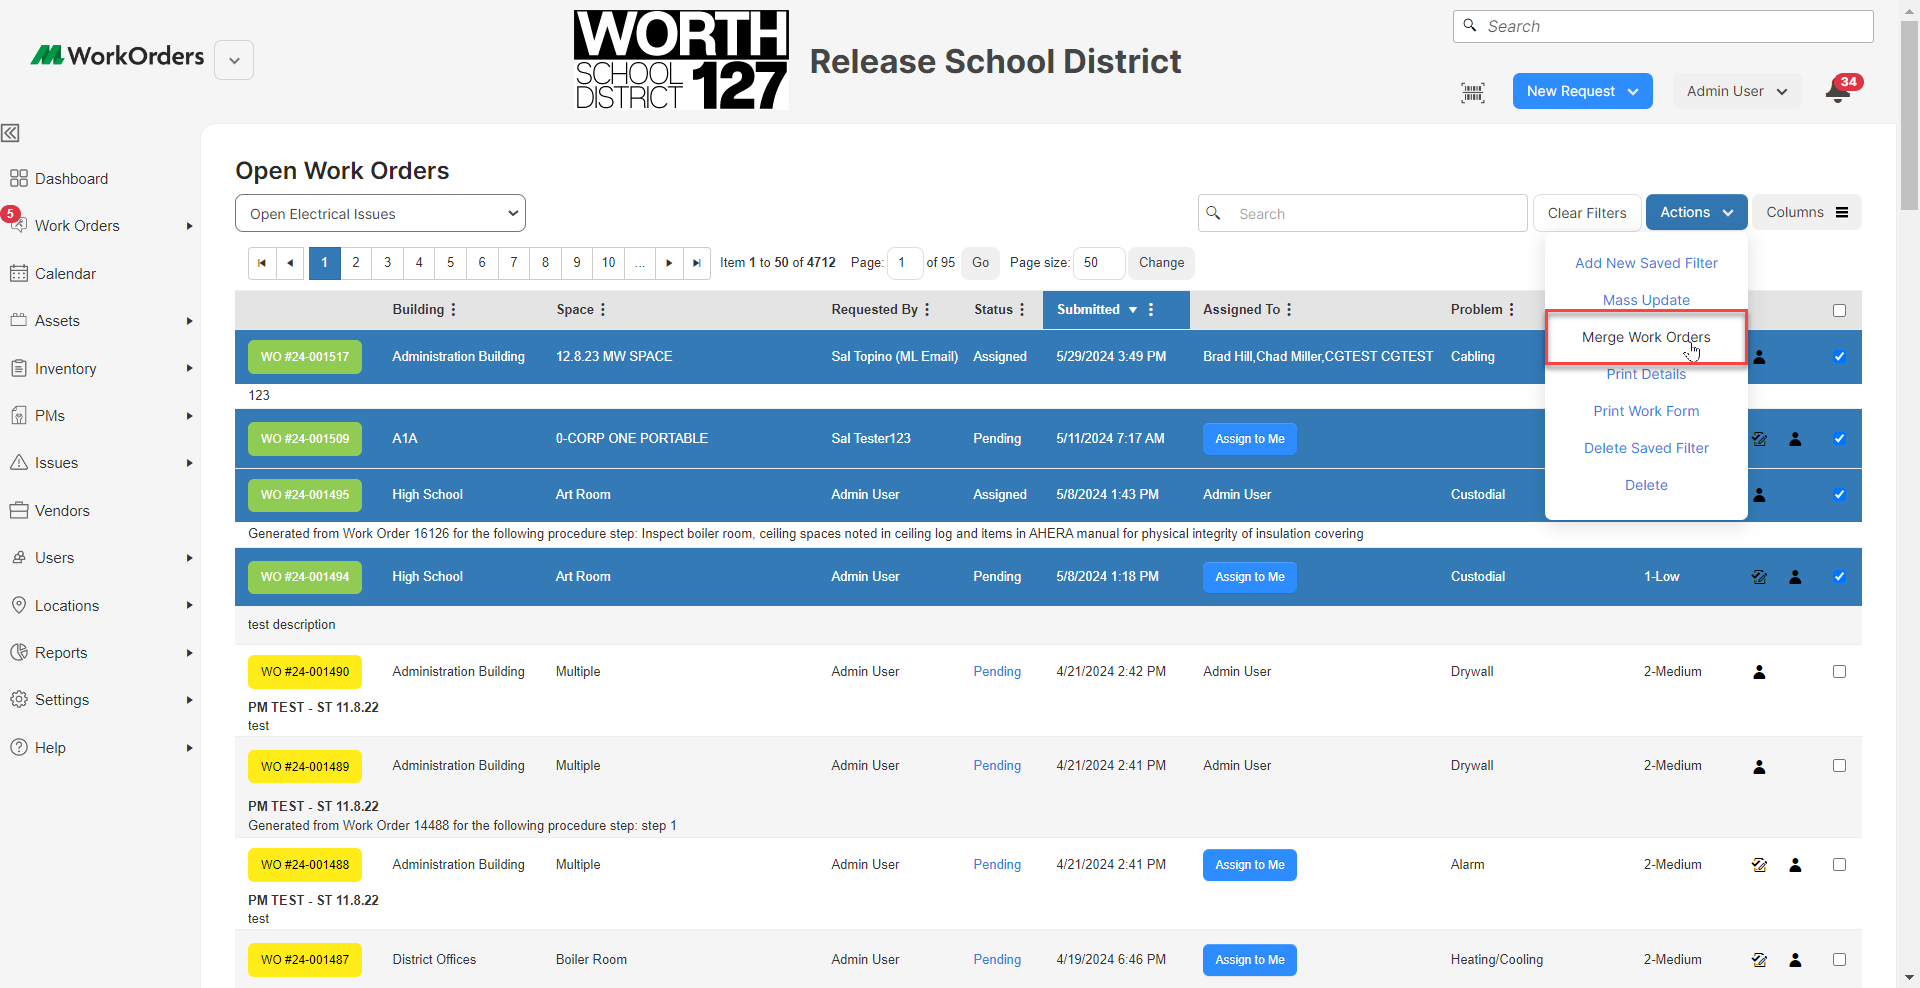
Task: Select Merge Work Orders
Action: coord(1646,337)
